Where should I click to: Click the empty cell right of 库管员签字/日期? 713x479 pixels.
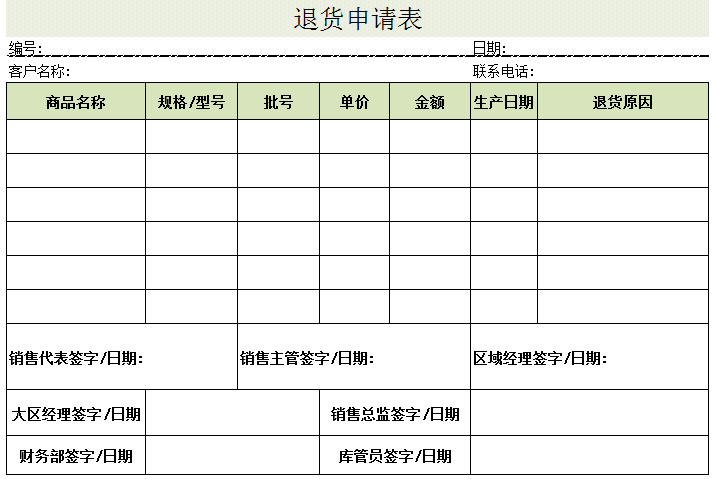(x=590, y=455)
